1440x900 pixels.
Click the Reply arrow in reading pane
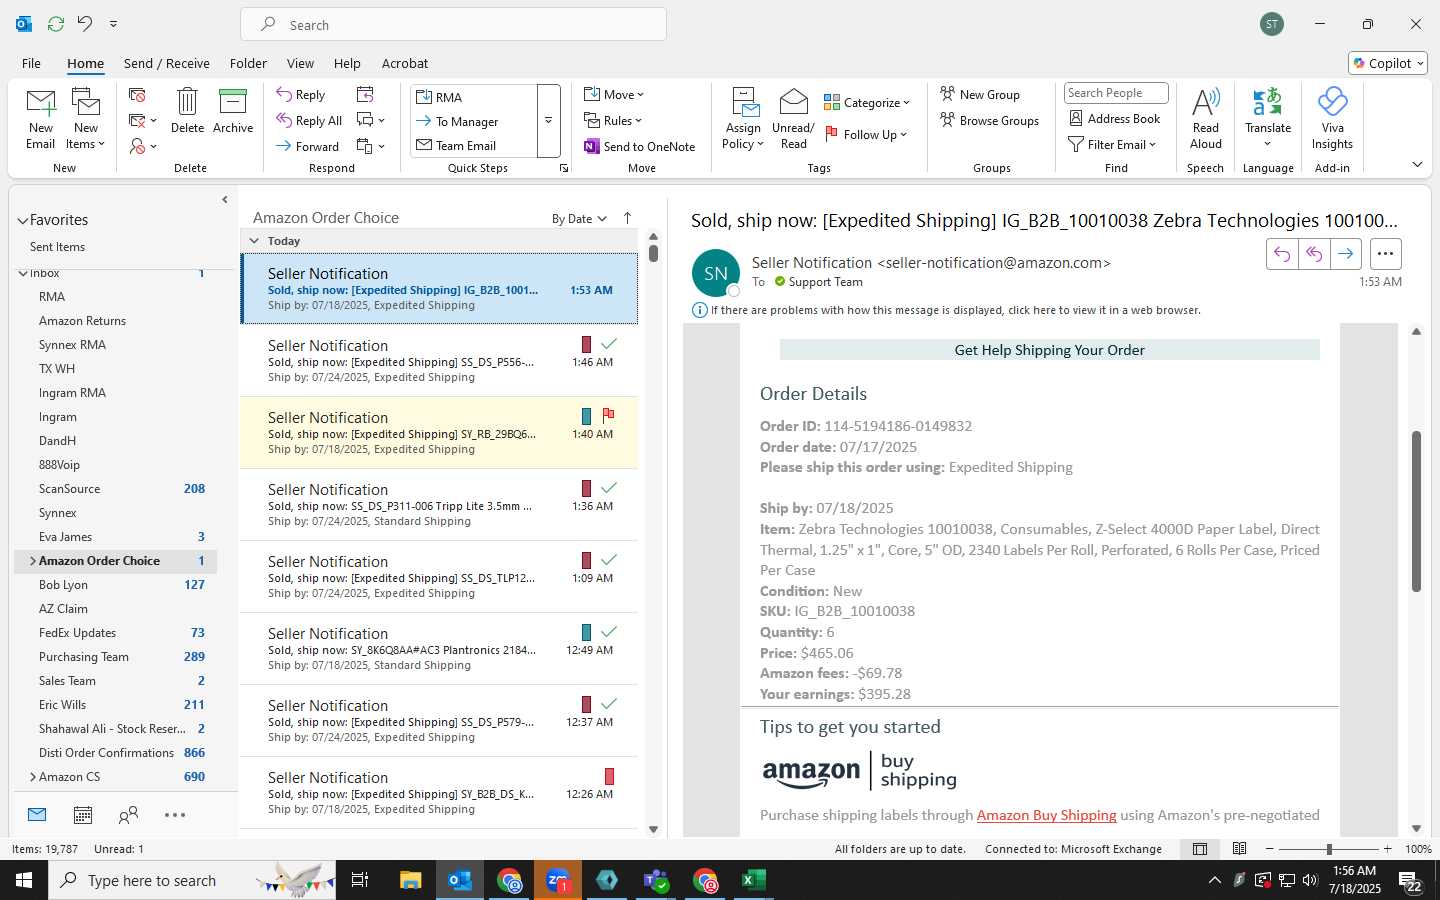tap(1282, 254)
